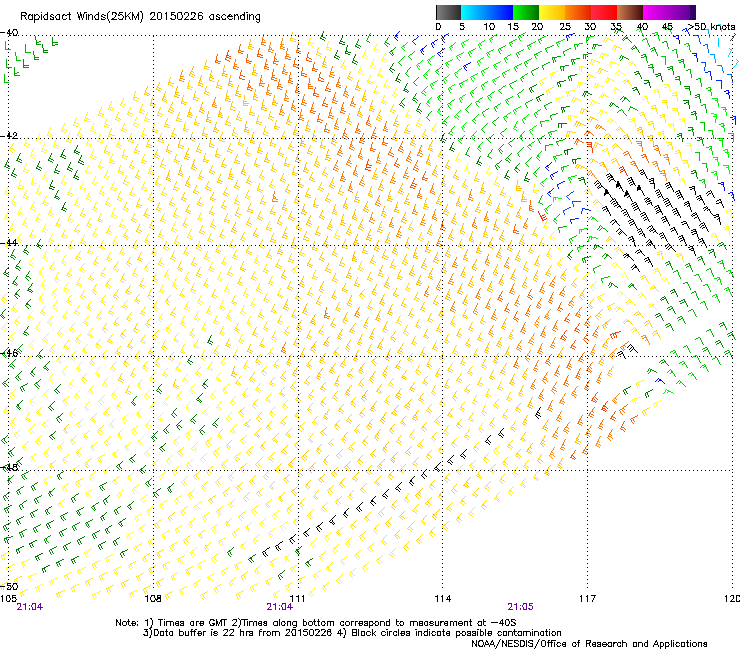Click the '114' longitude axis label

[442, 599]
